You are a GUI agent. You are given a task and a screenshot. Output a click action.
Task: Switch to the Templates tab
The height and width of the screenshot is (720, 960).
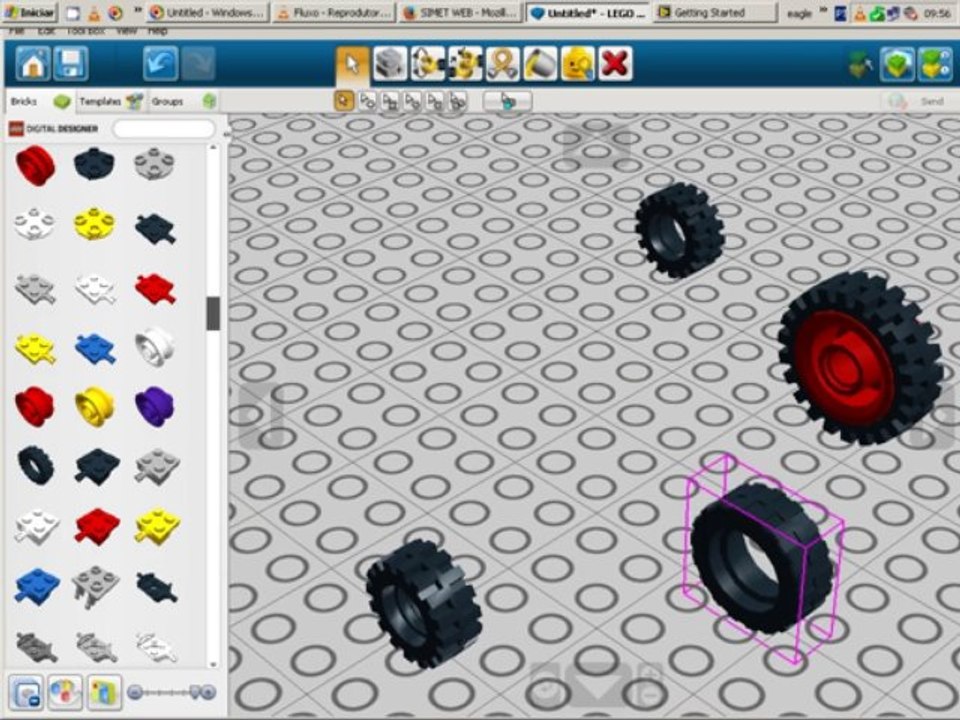click(111, 102)
